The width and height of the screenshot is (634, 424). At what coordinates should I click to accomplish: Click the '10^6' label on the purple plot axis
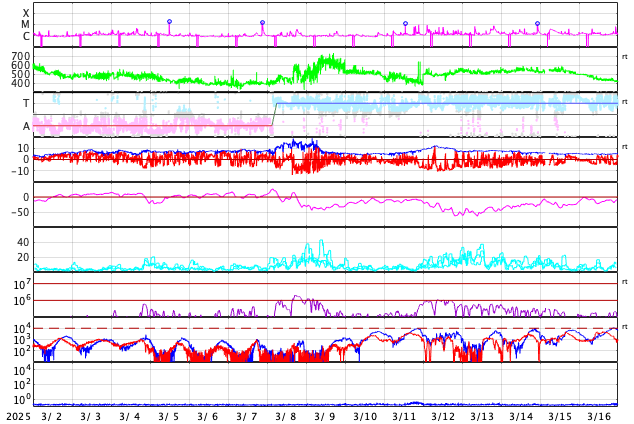(22, 301)
